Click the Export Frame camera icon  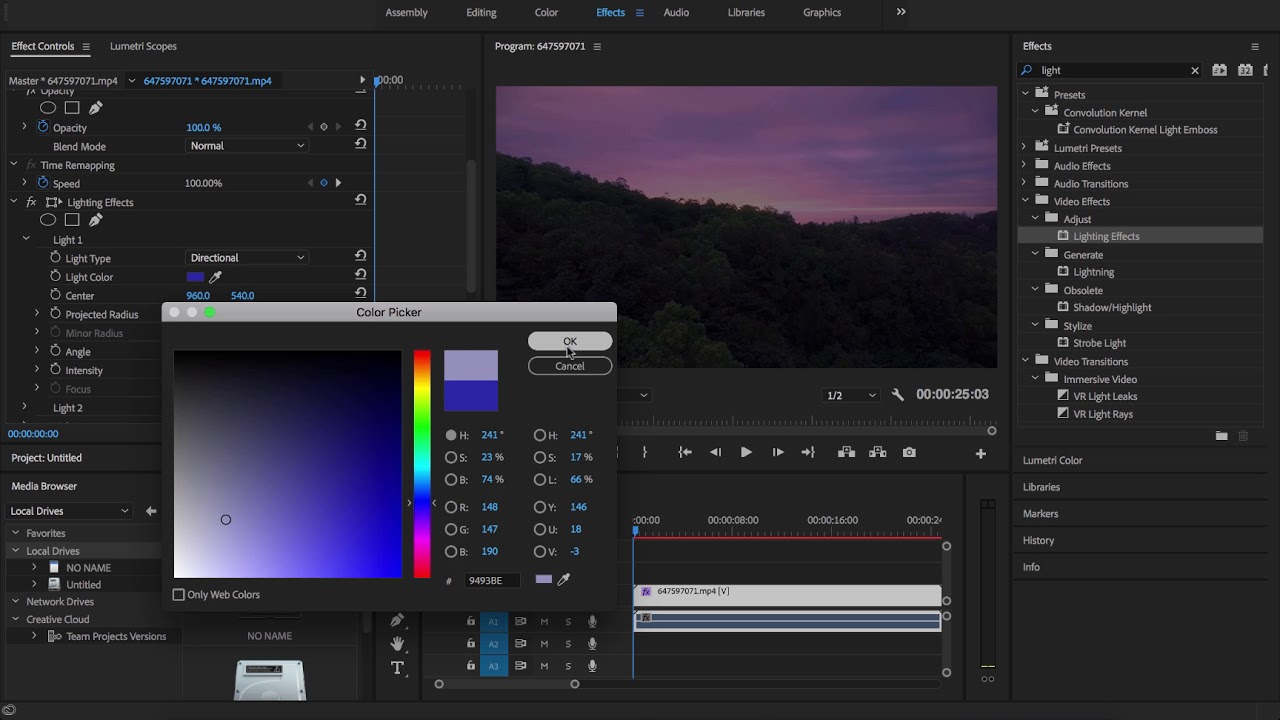[909, 453]
